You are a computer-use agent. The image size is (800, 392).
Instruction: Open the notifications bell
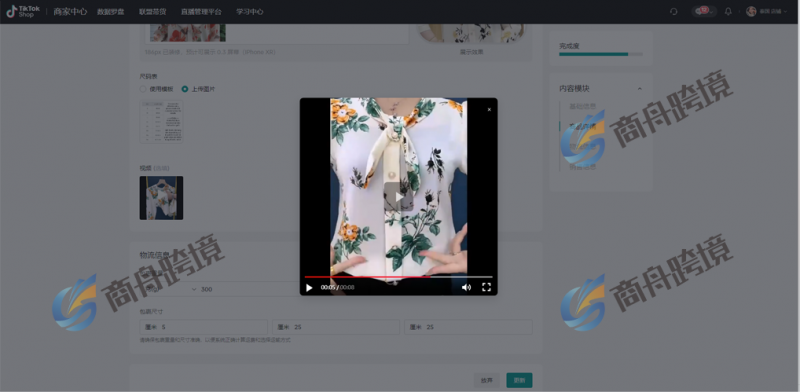(x=728, y=11)
